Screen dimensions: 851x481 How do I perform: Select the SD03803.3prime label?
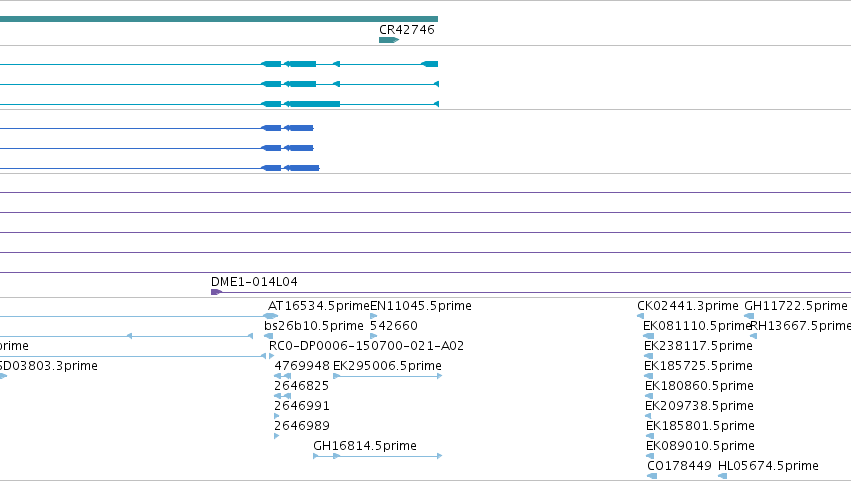point(48,366)
